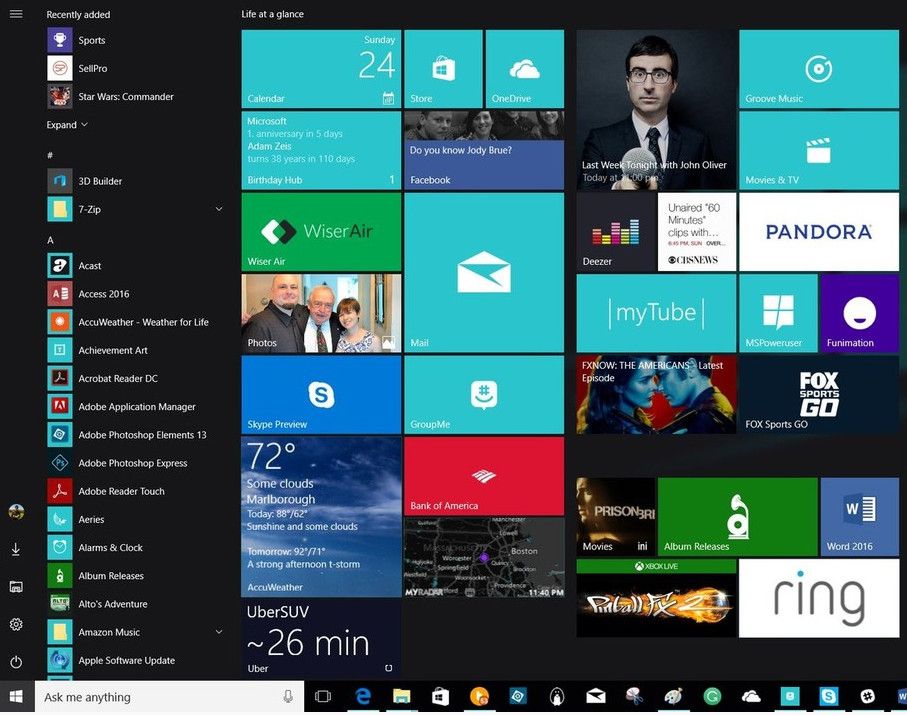
Task: Open the Facebook tile
Action: pyautogui.click(x=484, y=150)
